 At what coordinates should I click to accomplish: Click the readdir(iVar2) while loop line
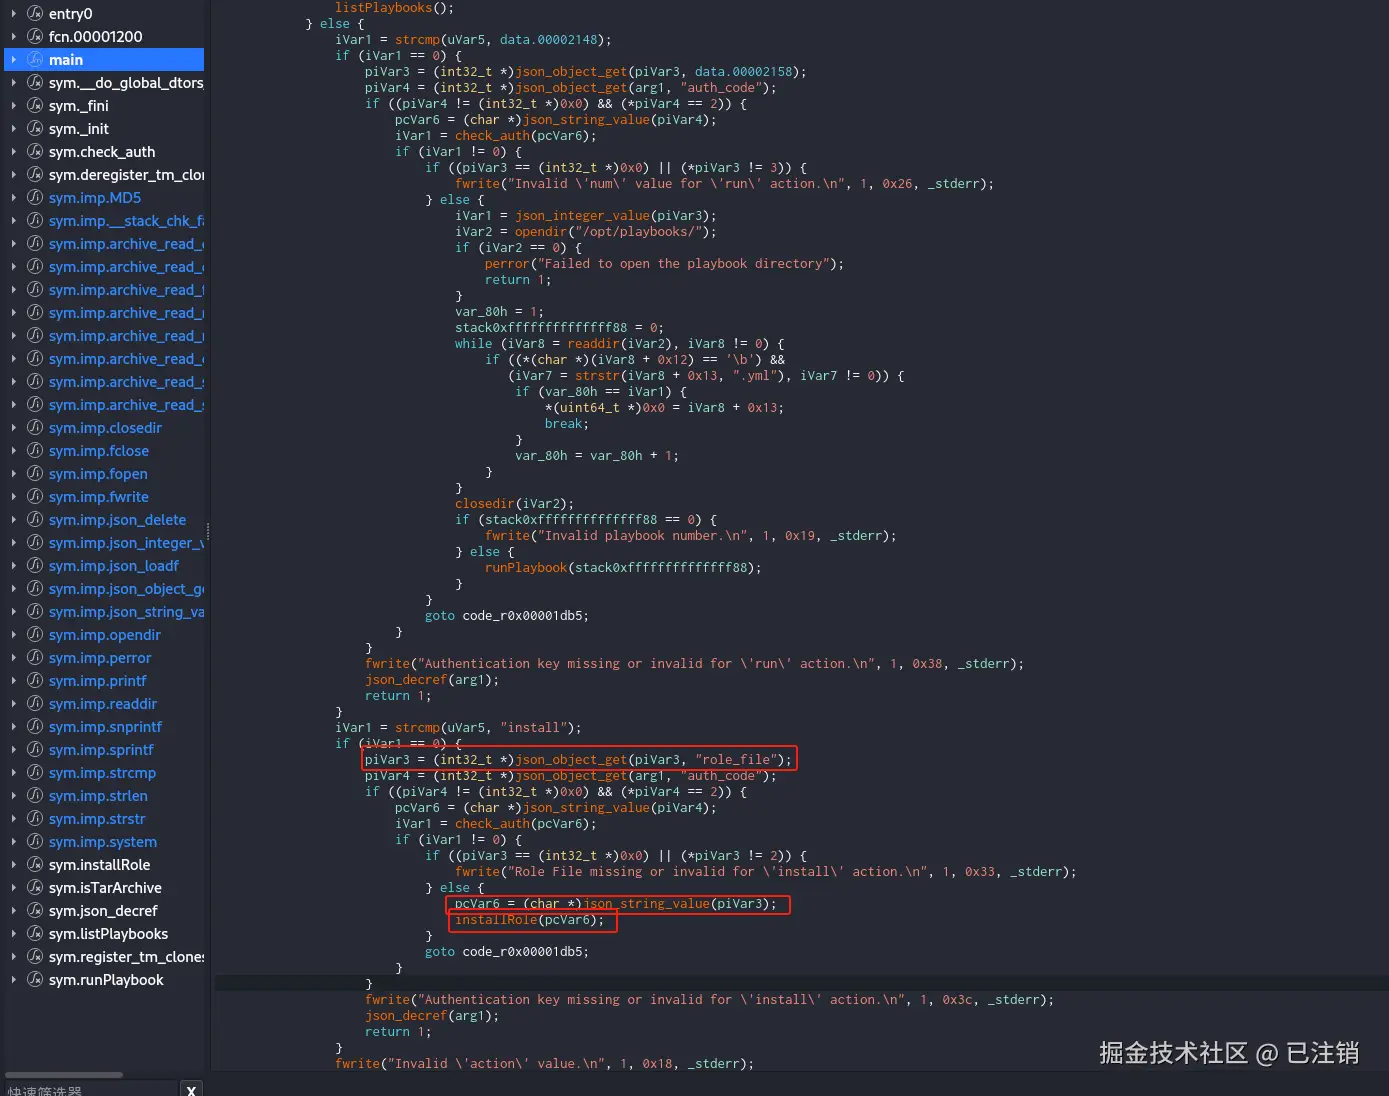pos(620,344)
